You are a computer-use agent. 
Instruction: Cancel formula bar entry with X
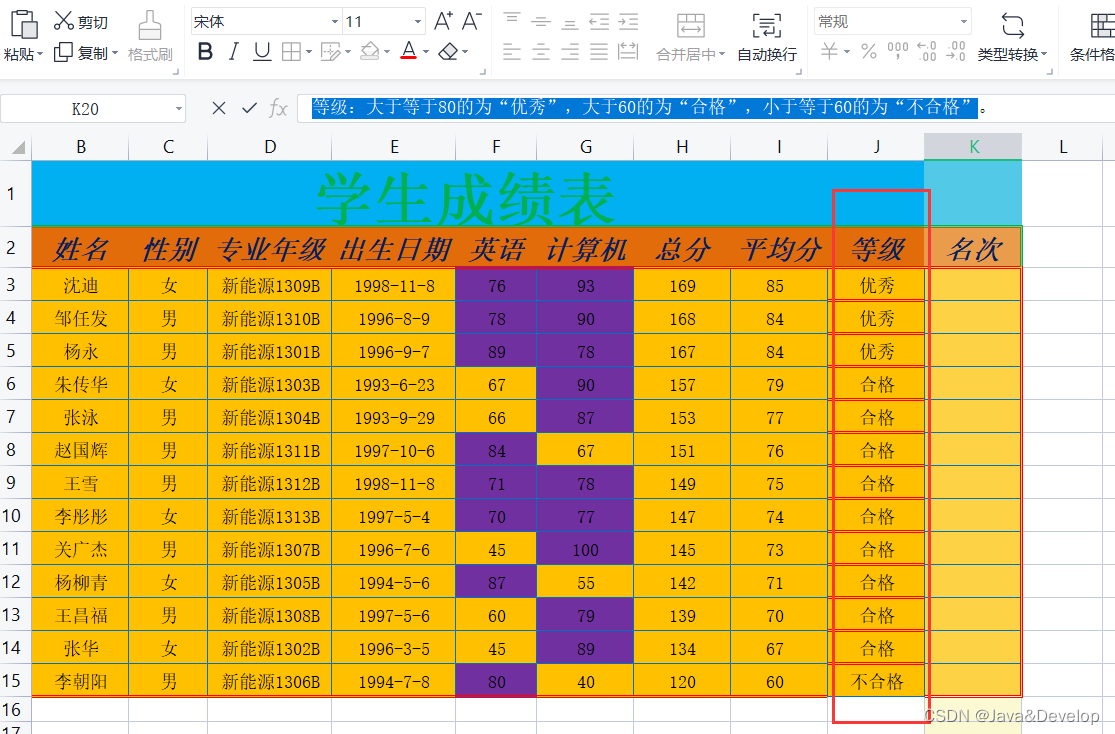218,108
